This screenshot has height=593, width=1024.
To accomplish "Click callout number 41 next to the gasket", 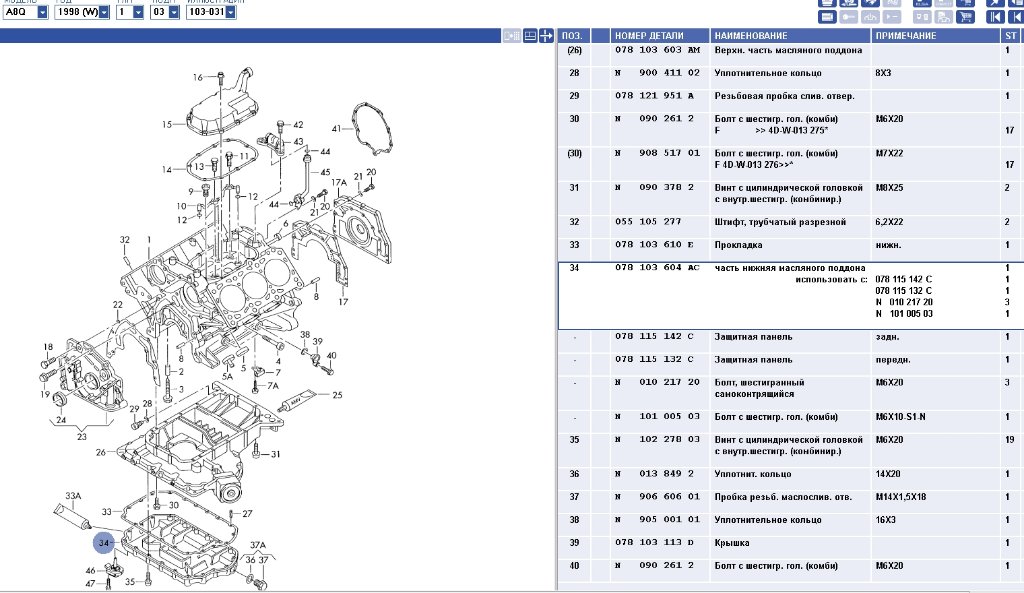I will [x=336, y=128].
